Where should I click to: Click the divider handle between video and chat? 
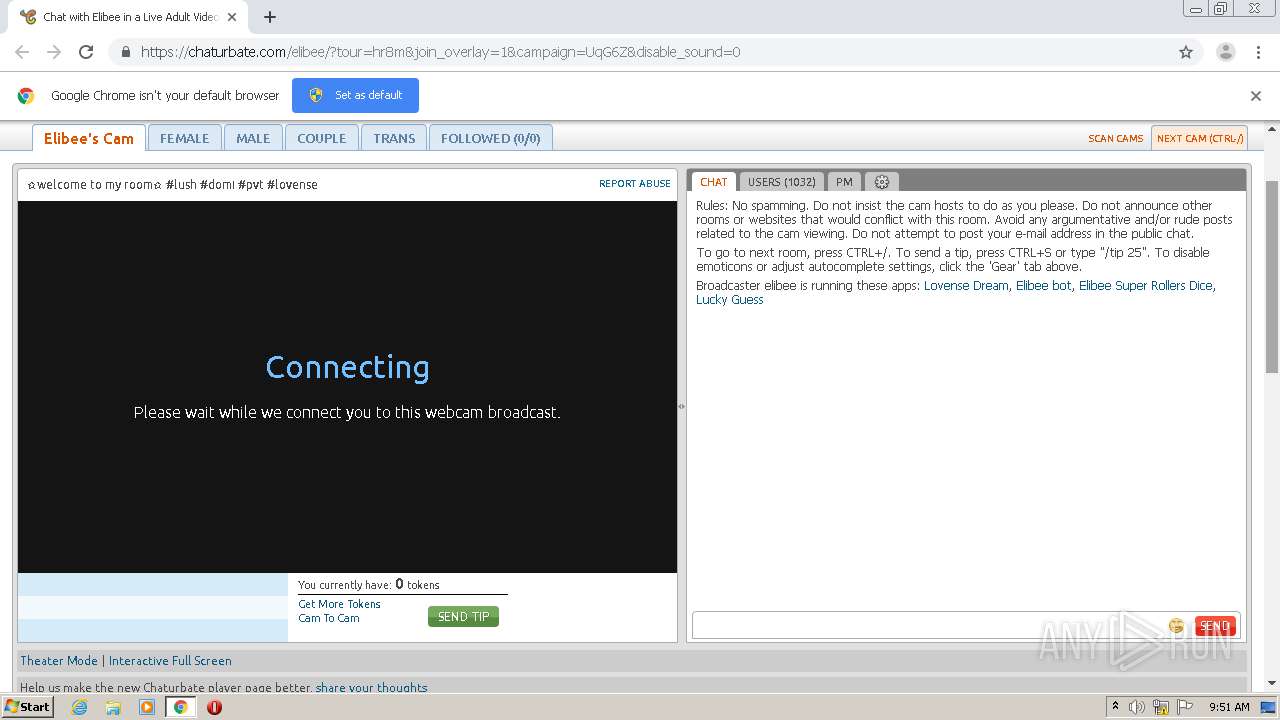pyautogui.click(x=682, y=406)
